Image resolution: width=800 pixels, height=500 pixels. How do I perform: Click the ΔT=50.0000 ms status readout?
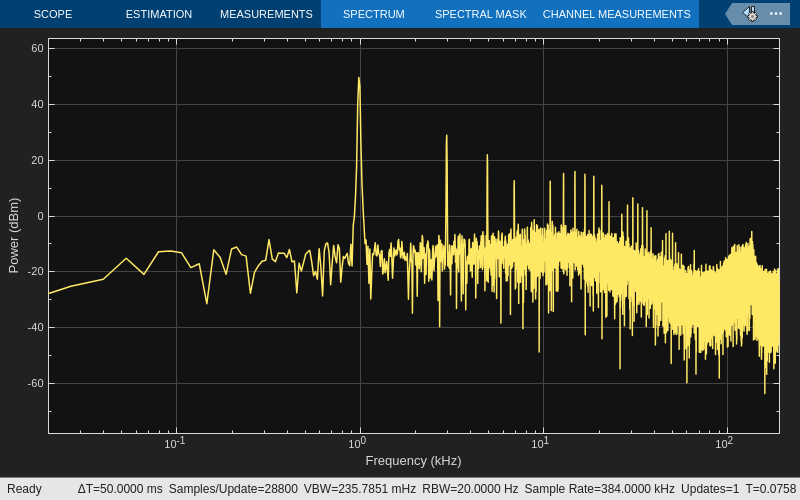[120, 489]
